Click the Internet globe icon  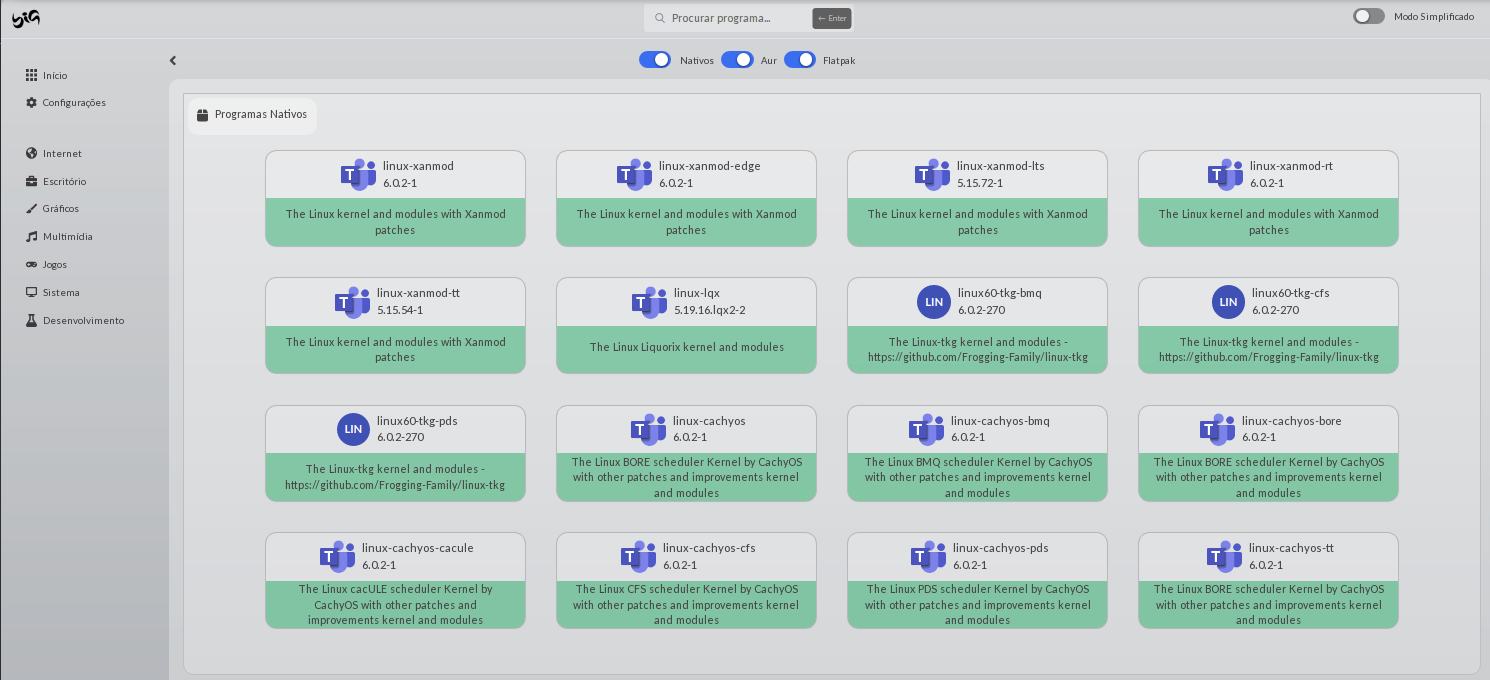pos(32,153)
